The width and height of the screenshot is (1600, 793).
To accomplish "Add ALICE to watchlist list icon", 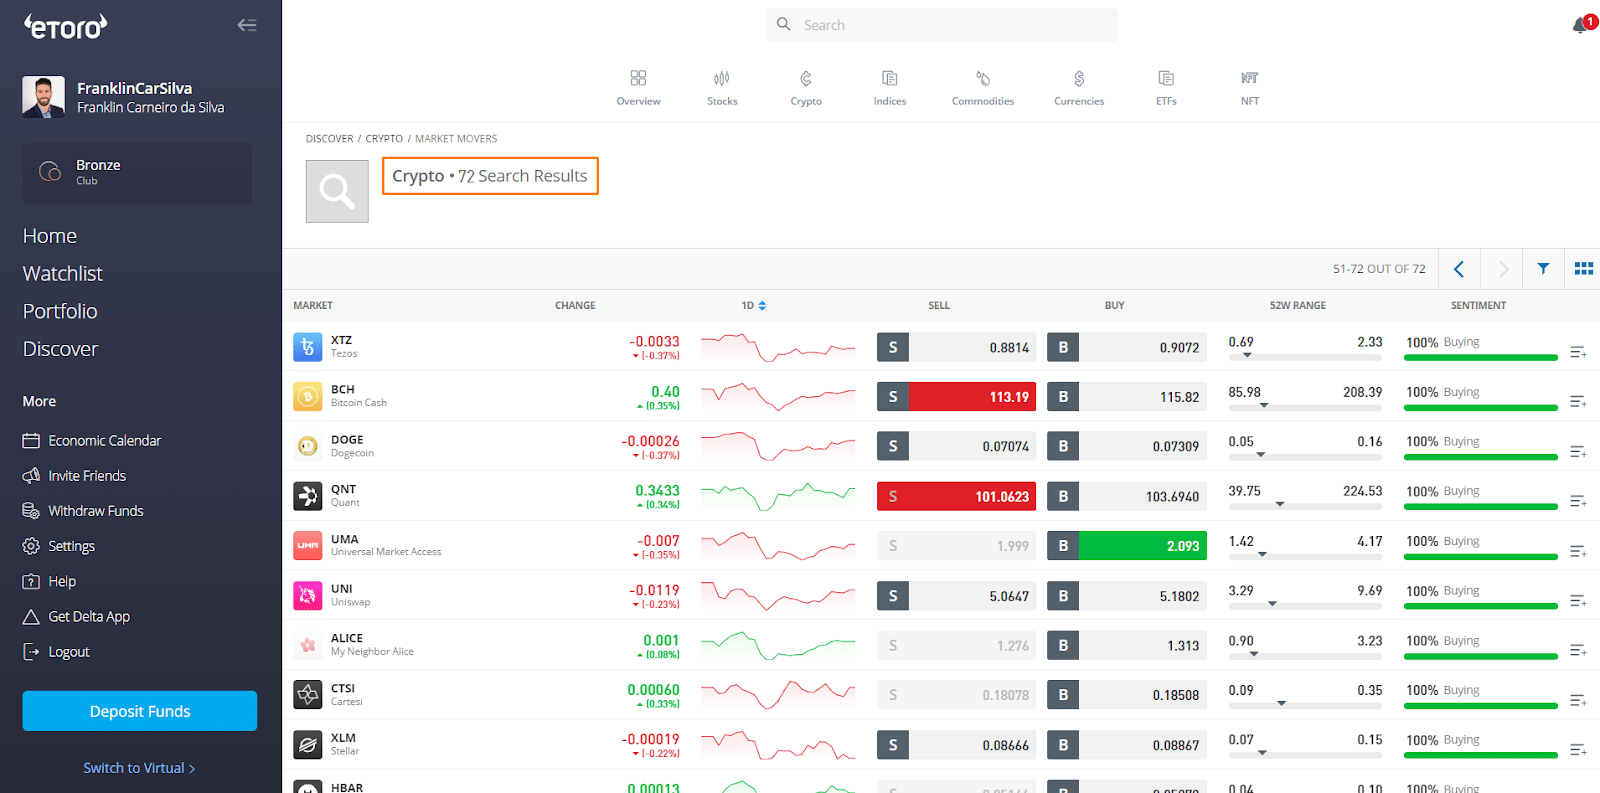I will (1578, 651).
